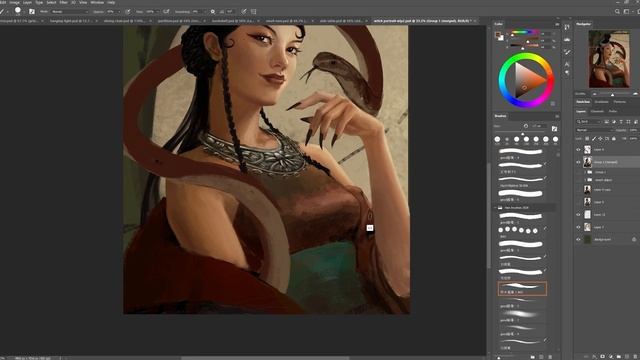Viewport: 640px width, 360px height.
Task: Switch to the Paths tab
Action: click(613, 111)
